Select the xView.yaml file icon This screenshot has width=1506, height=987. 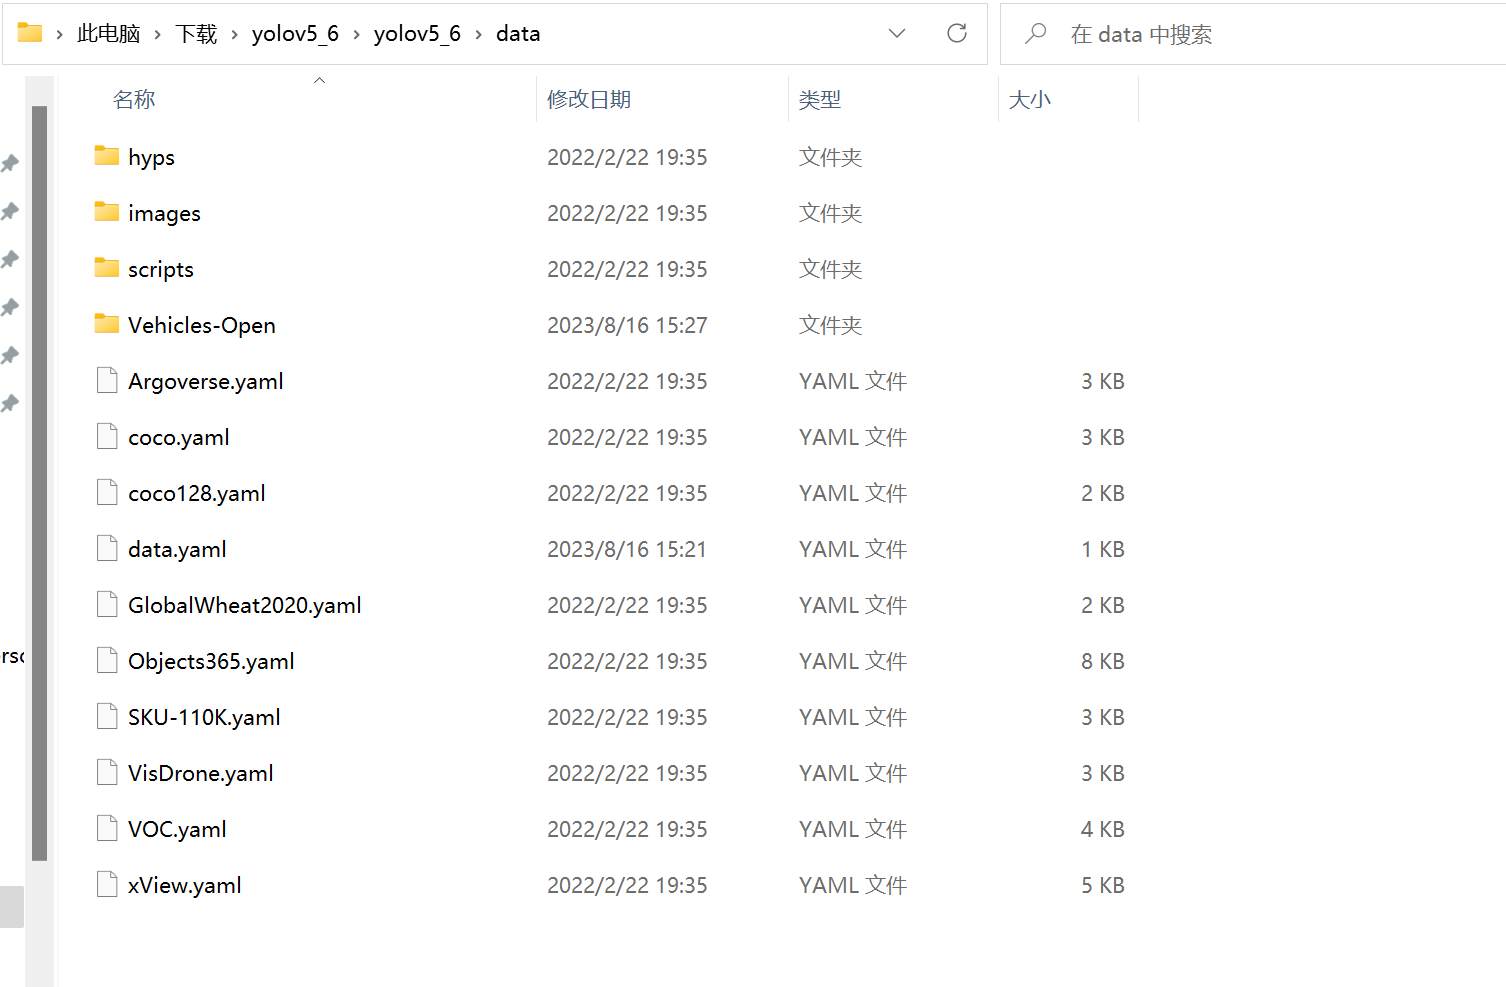[x=107, y=884]
